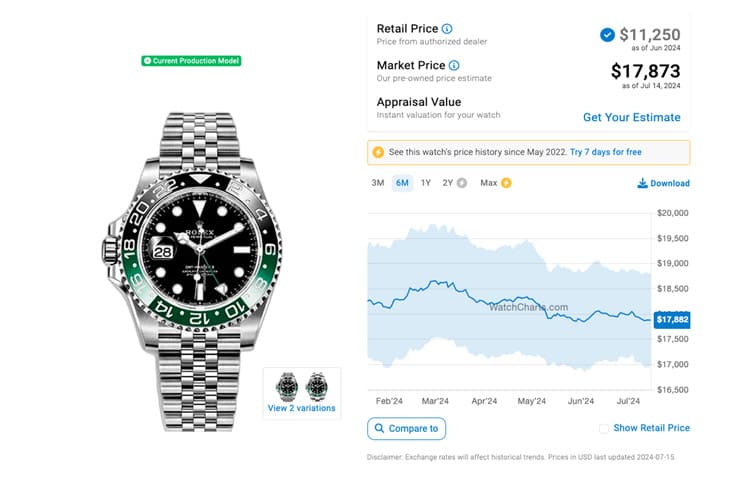Viewport: 730px width, 482px height.
Task: Open View 2 variations link
Action: pos(301,408)
